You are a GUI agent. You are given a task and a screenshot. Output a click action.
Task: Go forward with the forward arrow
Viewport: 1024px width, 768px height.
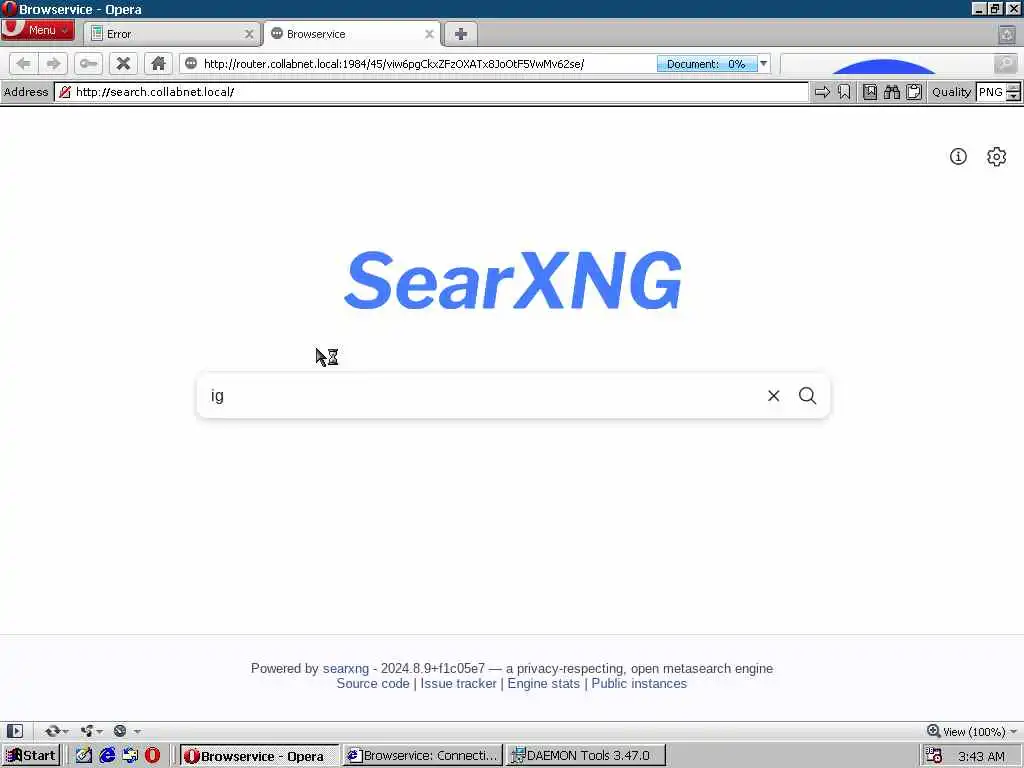click(54, 63)
